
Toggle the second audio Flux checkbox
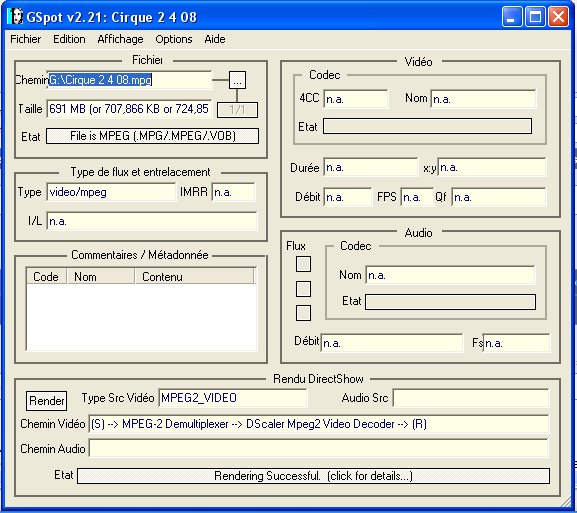303,289
